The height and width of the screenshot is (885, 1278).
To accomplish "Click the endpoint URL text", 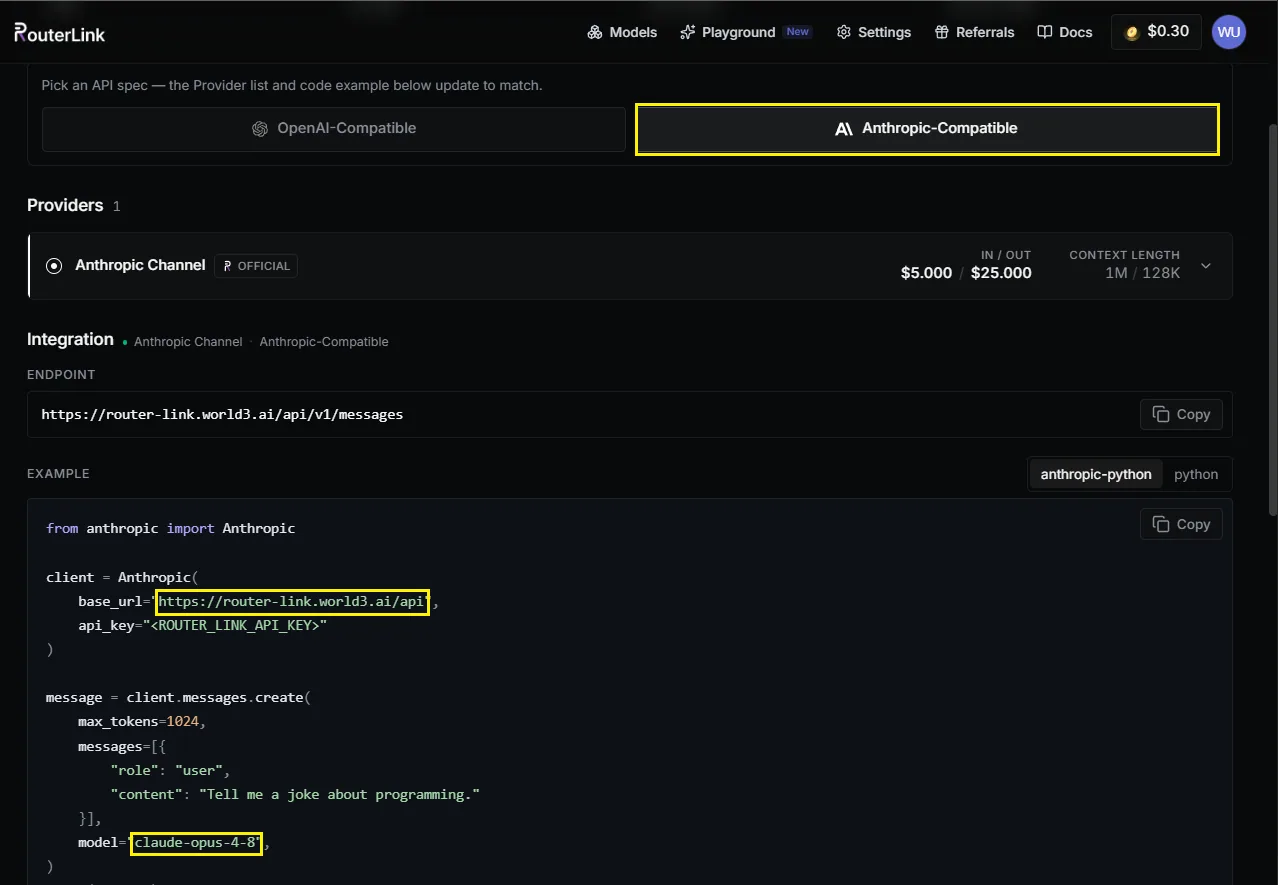I will pos(222,414).
